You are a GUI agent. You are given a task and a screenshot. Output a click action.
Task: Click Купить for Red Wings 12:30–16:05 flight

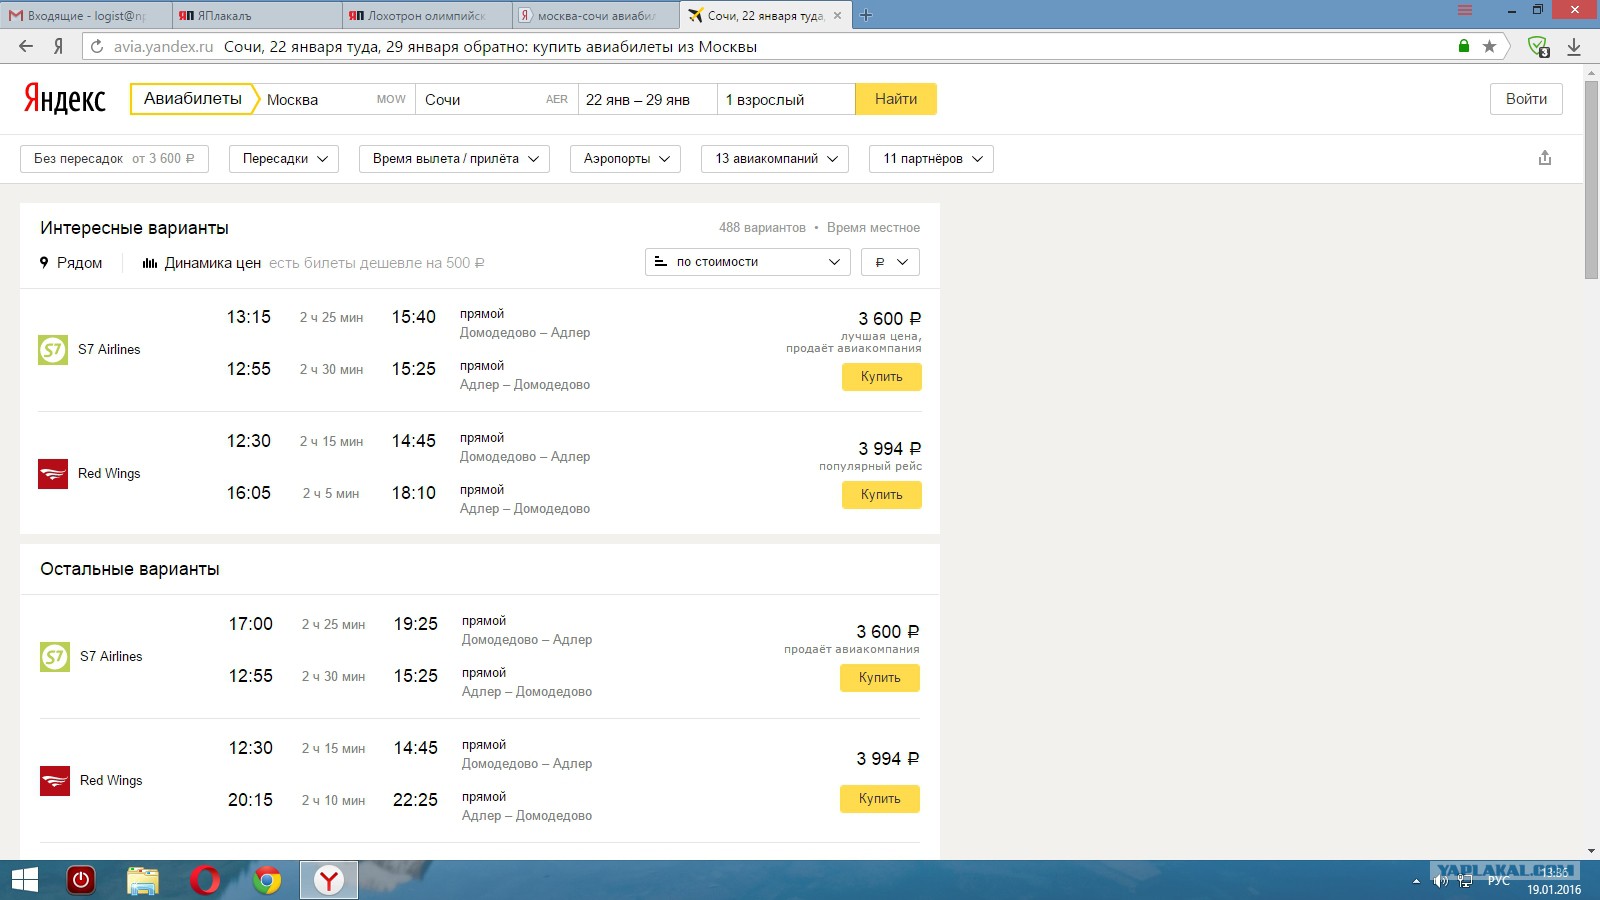pos(882,495)
